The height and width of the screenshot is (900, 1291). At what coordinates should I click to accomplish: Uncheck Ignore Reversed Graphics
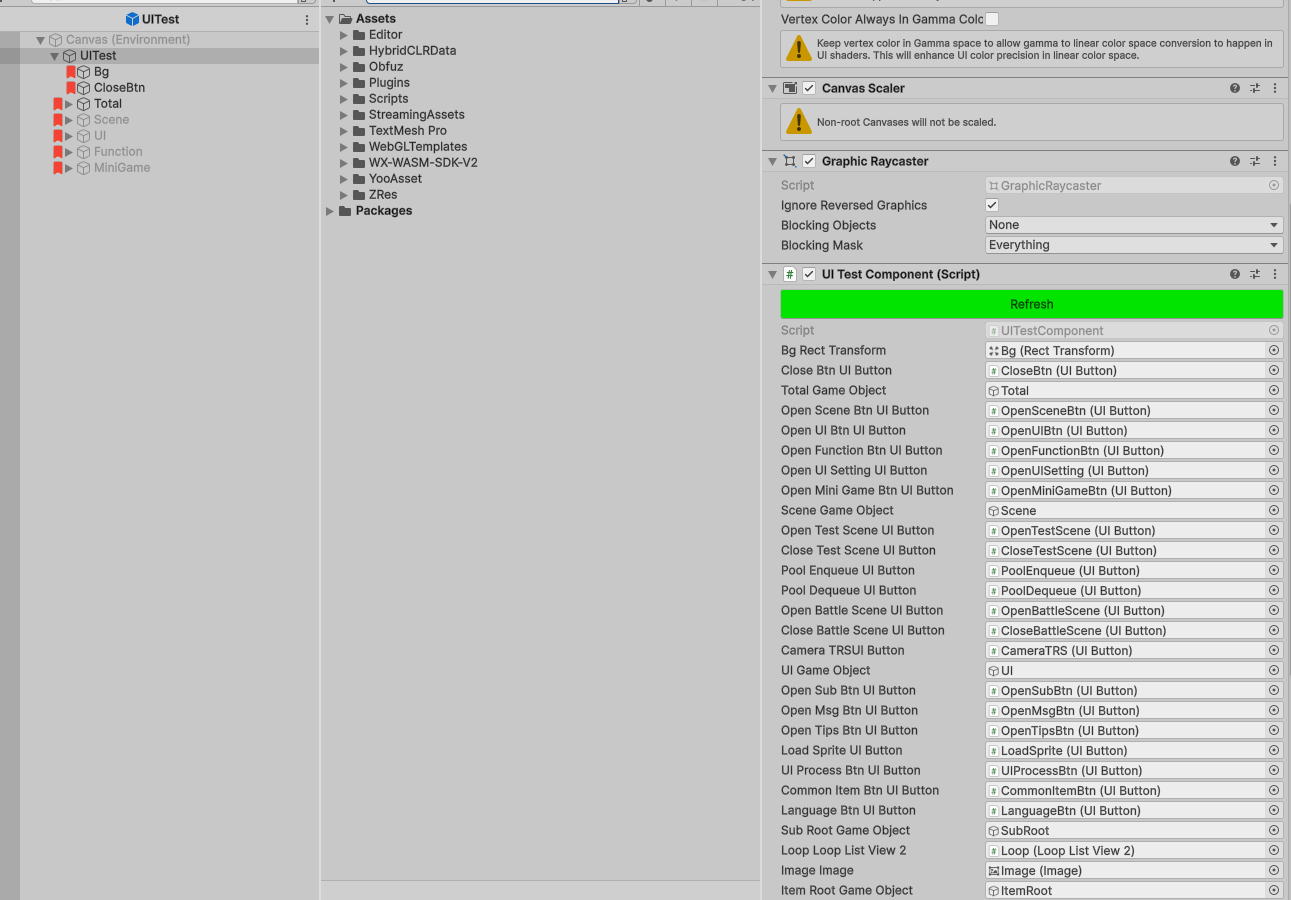(992, 205)
